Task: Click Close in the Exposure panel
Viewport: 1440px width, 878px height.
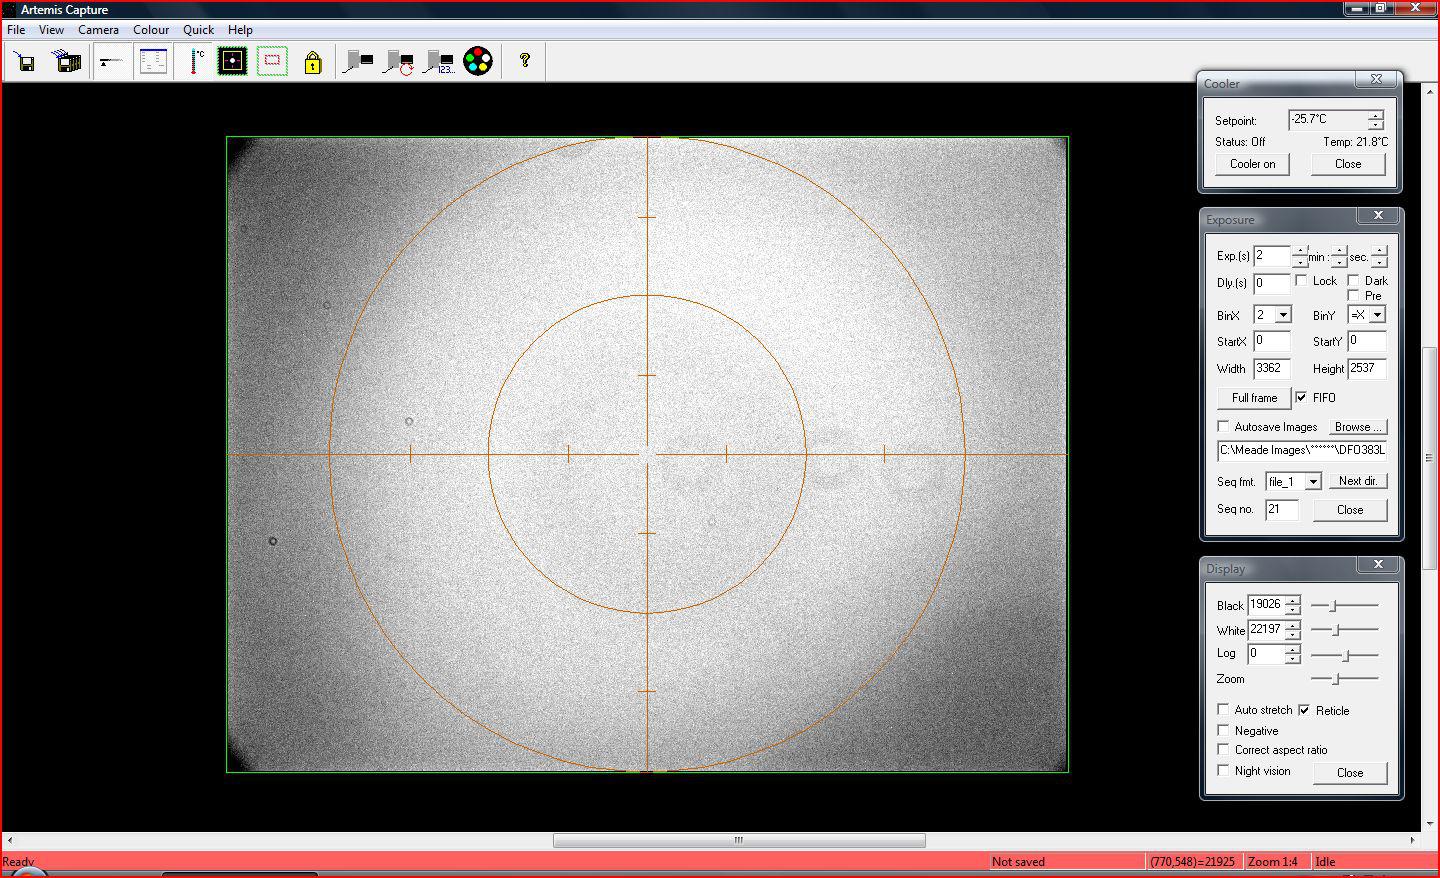Action: point(1350,510)
